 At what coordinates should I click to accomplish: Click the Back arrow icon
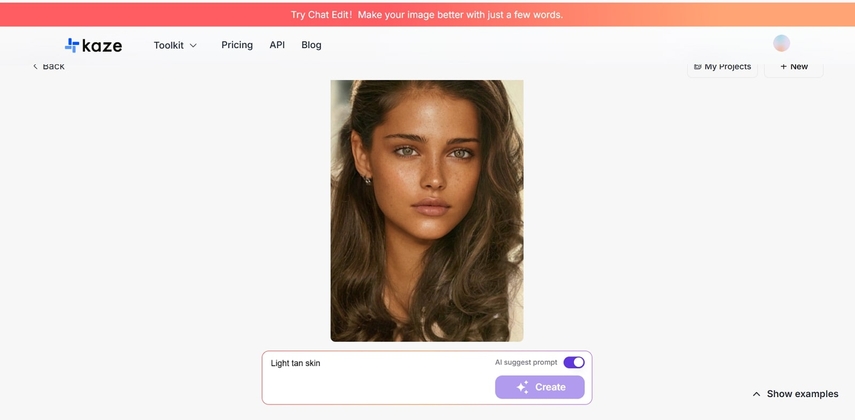[x=35, y=66]
